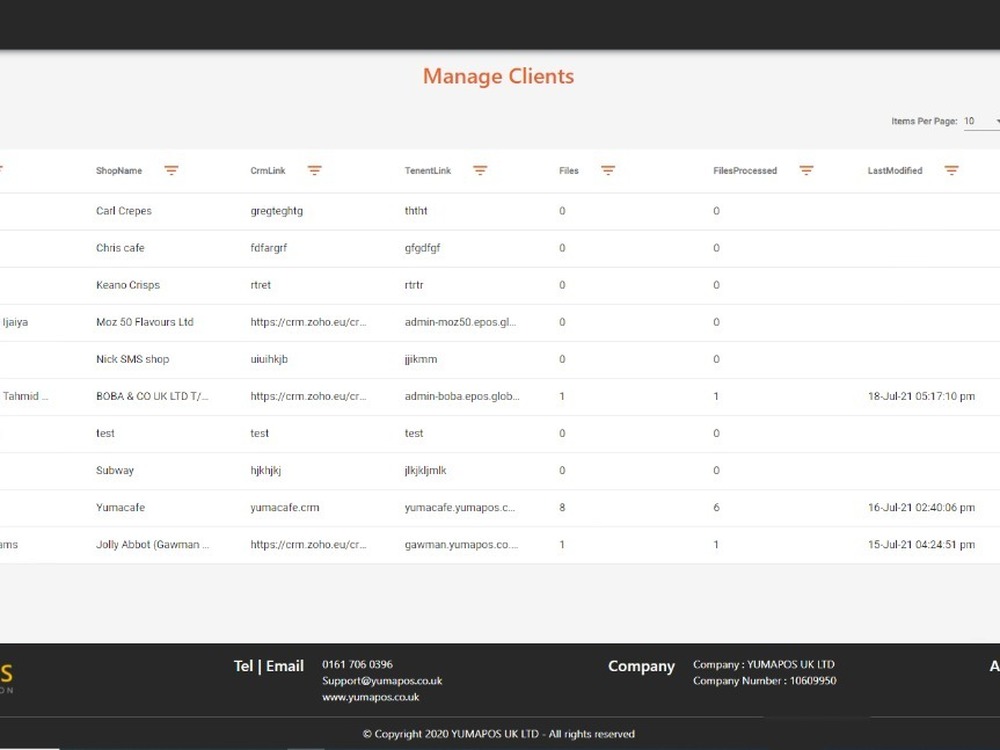
Task: Open the TenentLink column filter icon
Action: tap(480, 171)
